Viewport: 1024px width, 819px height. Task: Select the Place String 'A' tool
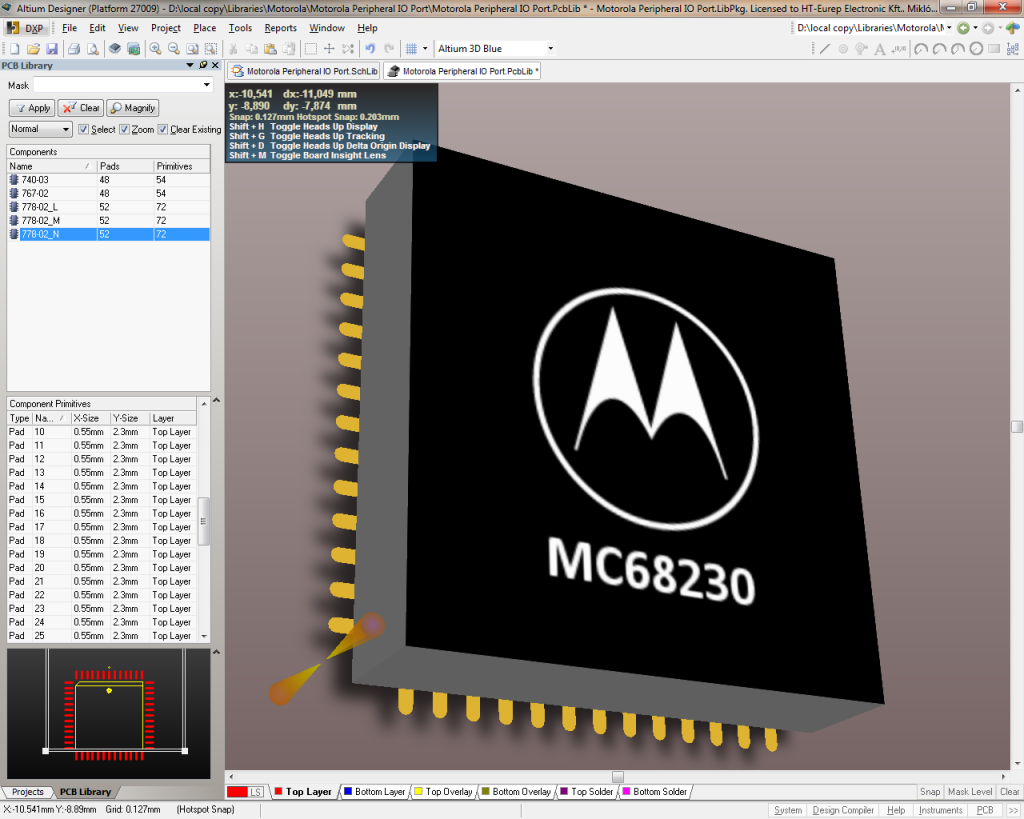point(880,49)
